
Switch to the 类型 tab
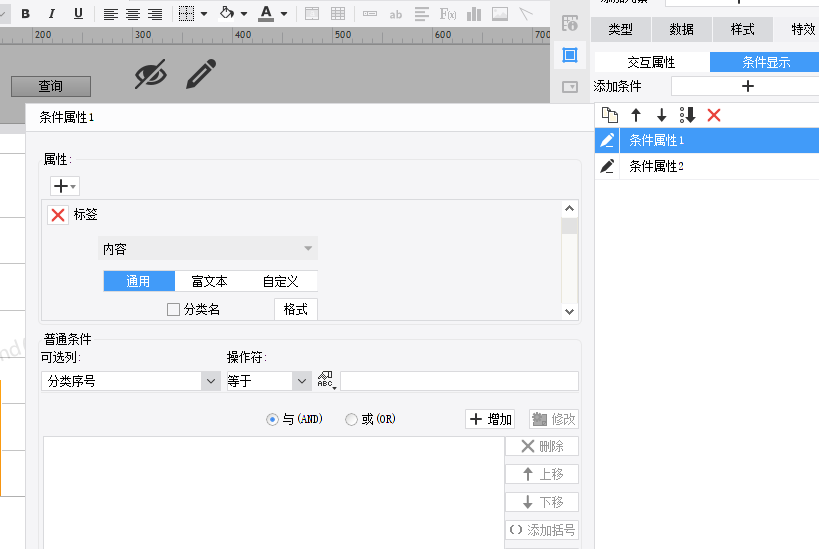point(621,29)
